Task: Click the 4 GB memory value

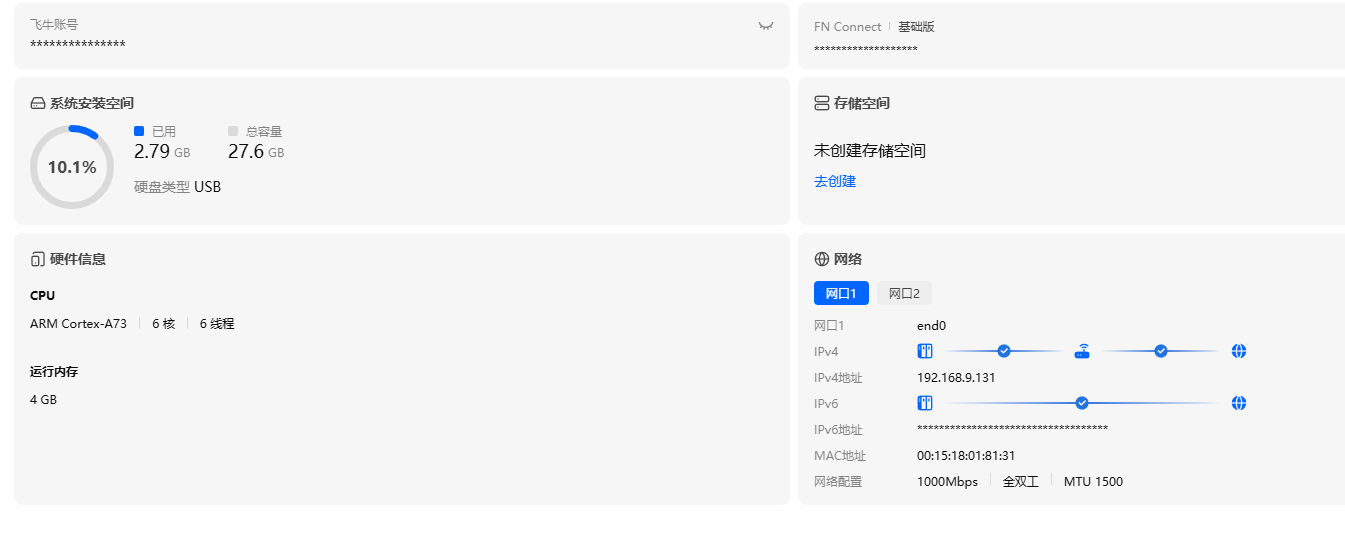Action: pos(44,400)
